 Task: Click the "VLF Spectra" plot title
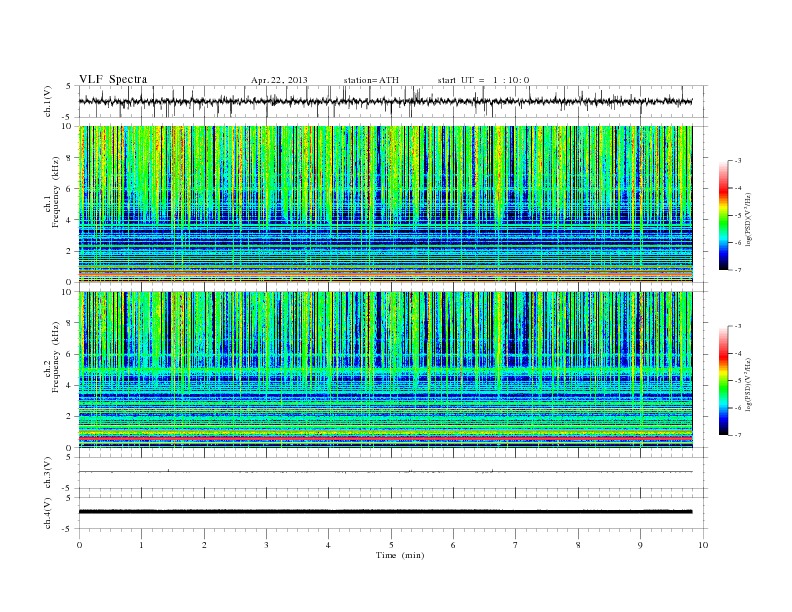tap(113, 79)
